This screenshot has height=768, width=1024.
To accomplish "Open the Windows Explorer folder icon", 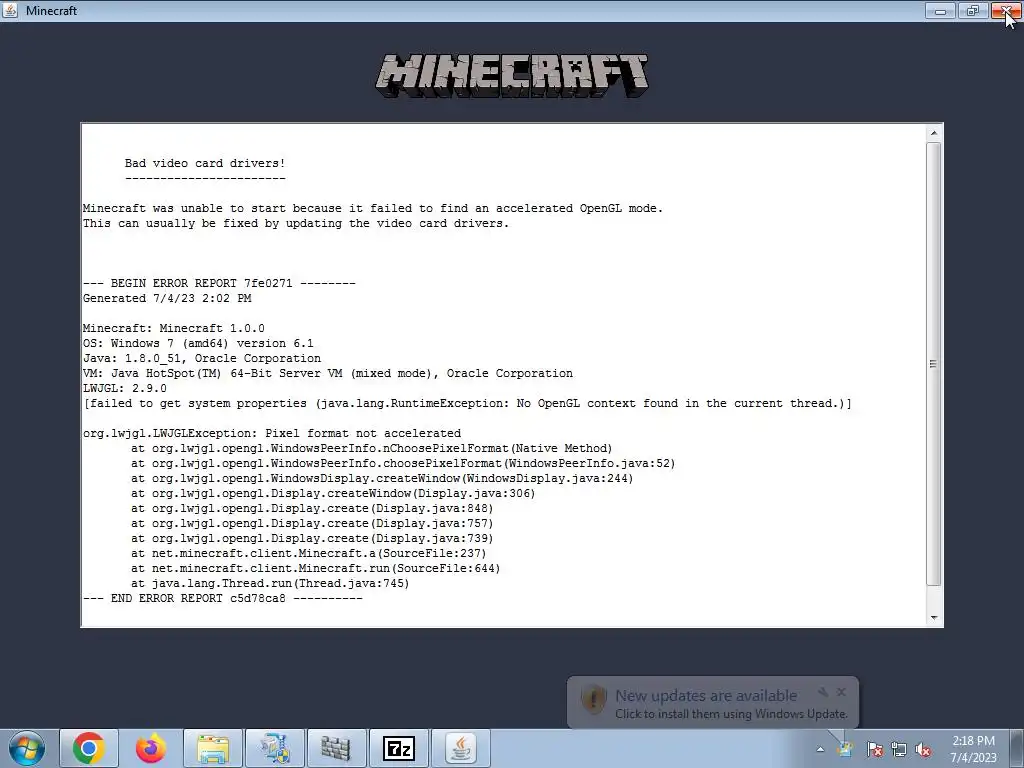I will 213,748.
